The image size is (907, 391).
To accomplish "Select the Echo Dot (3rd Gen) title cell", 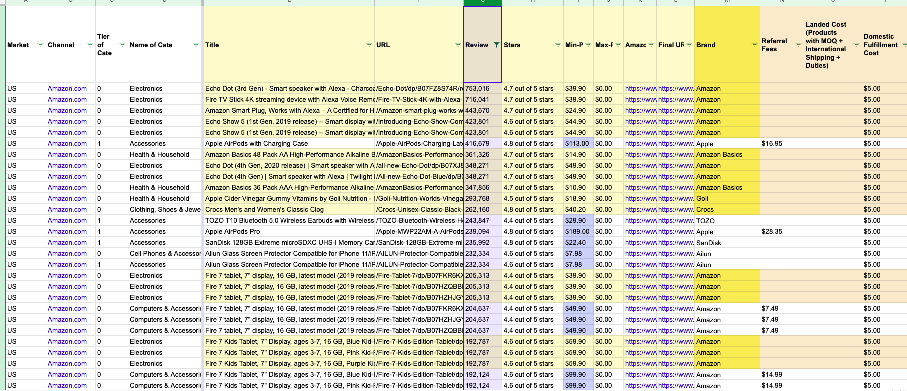I will click(x=289, y=88).
